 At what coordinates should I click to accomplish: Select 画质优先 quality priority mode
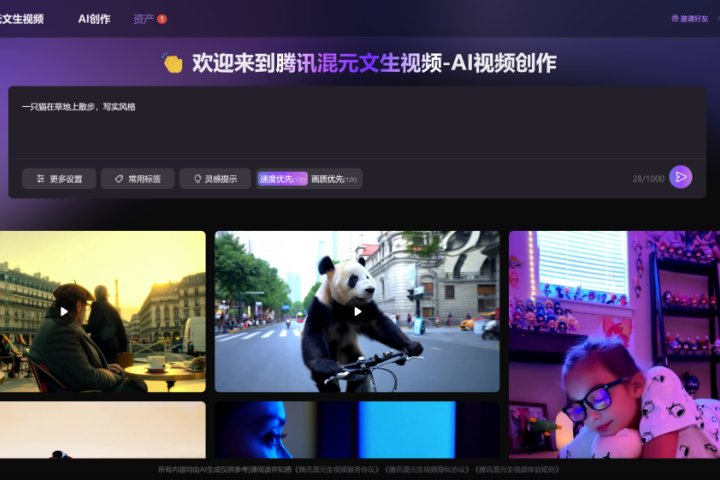click(334, 179)
